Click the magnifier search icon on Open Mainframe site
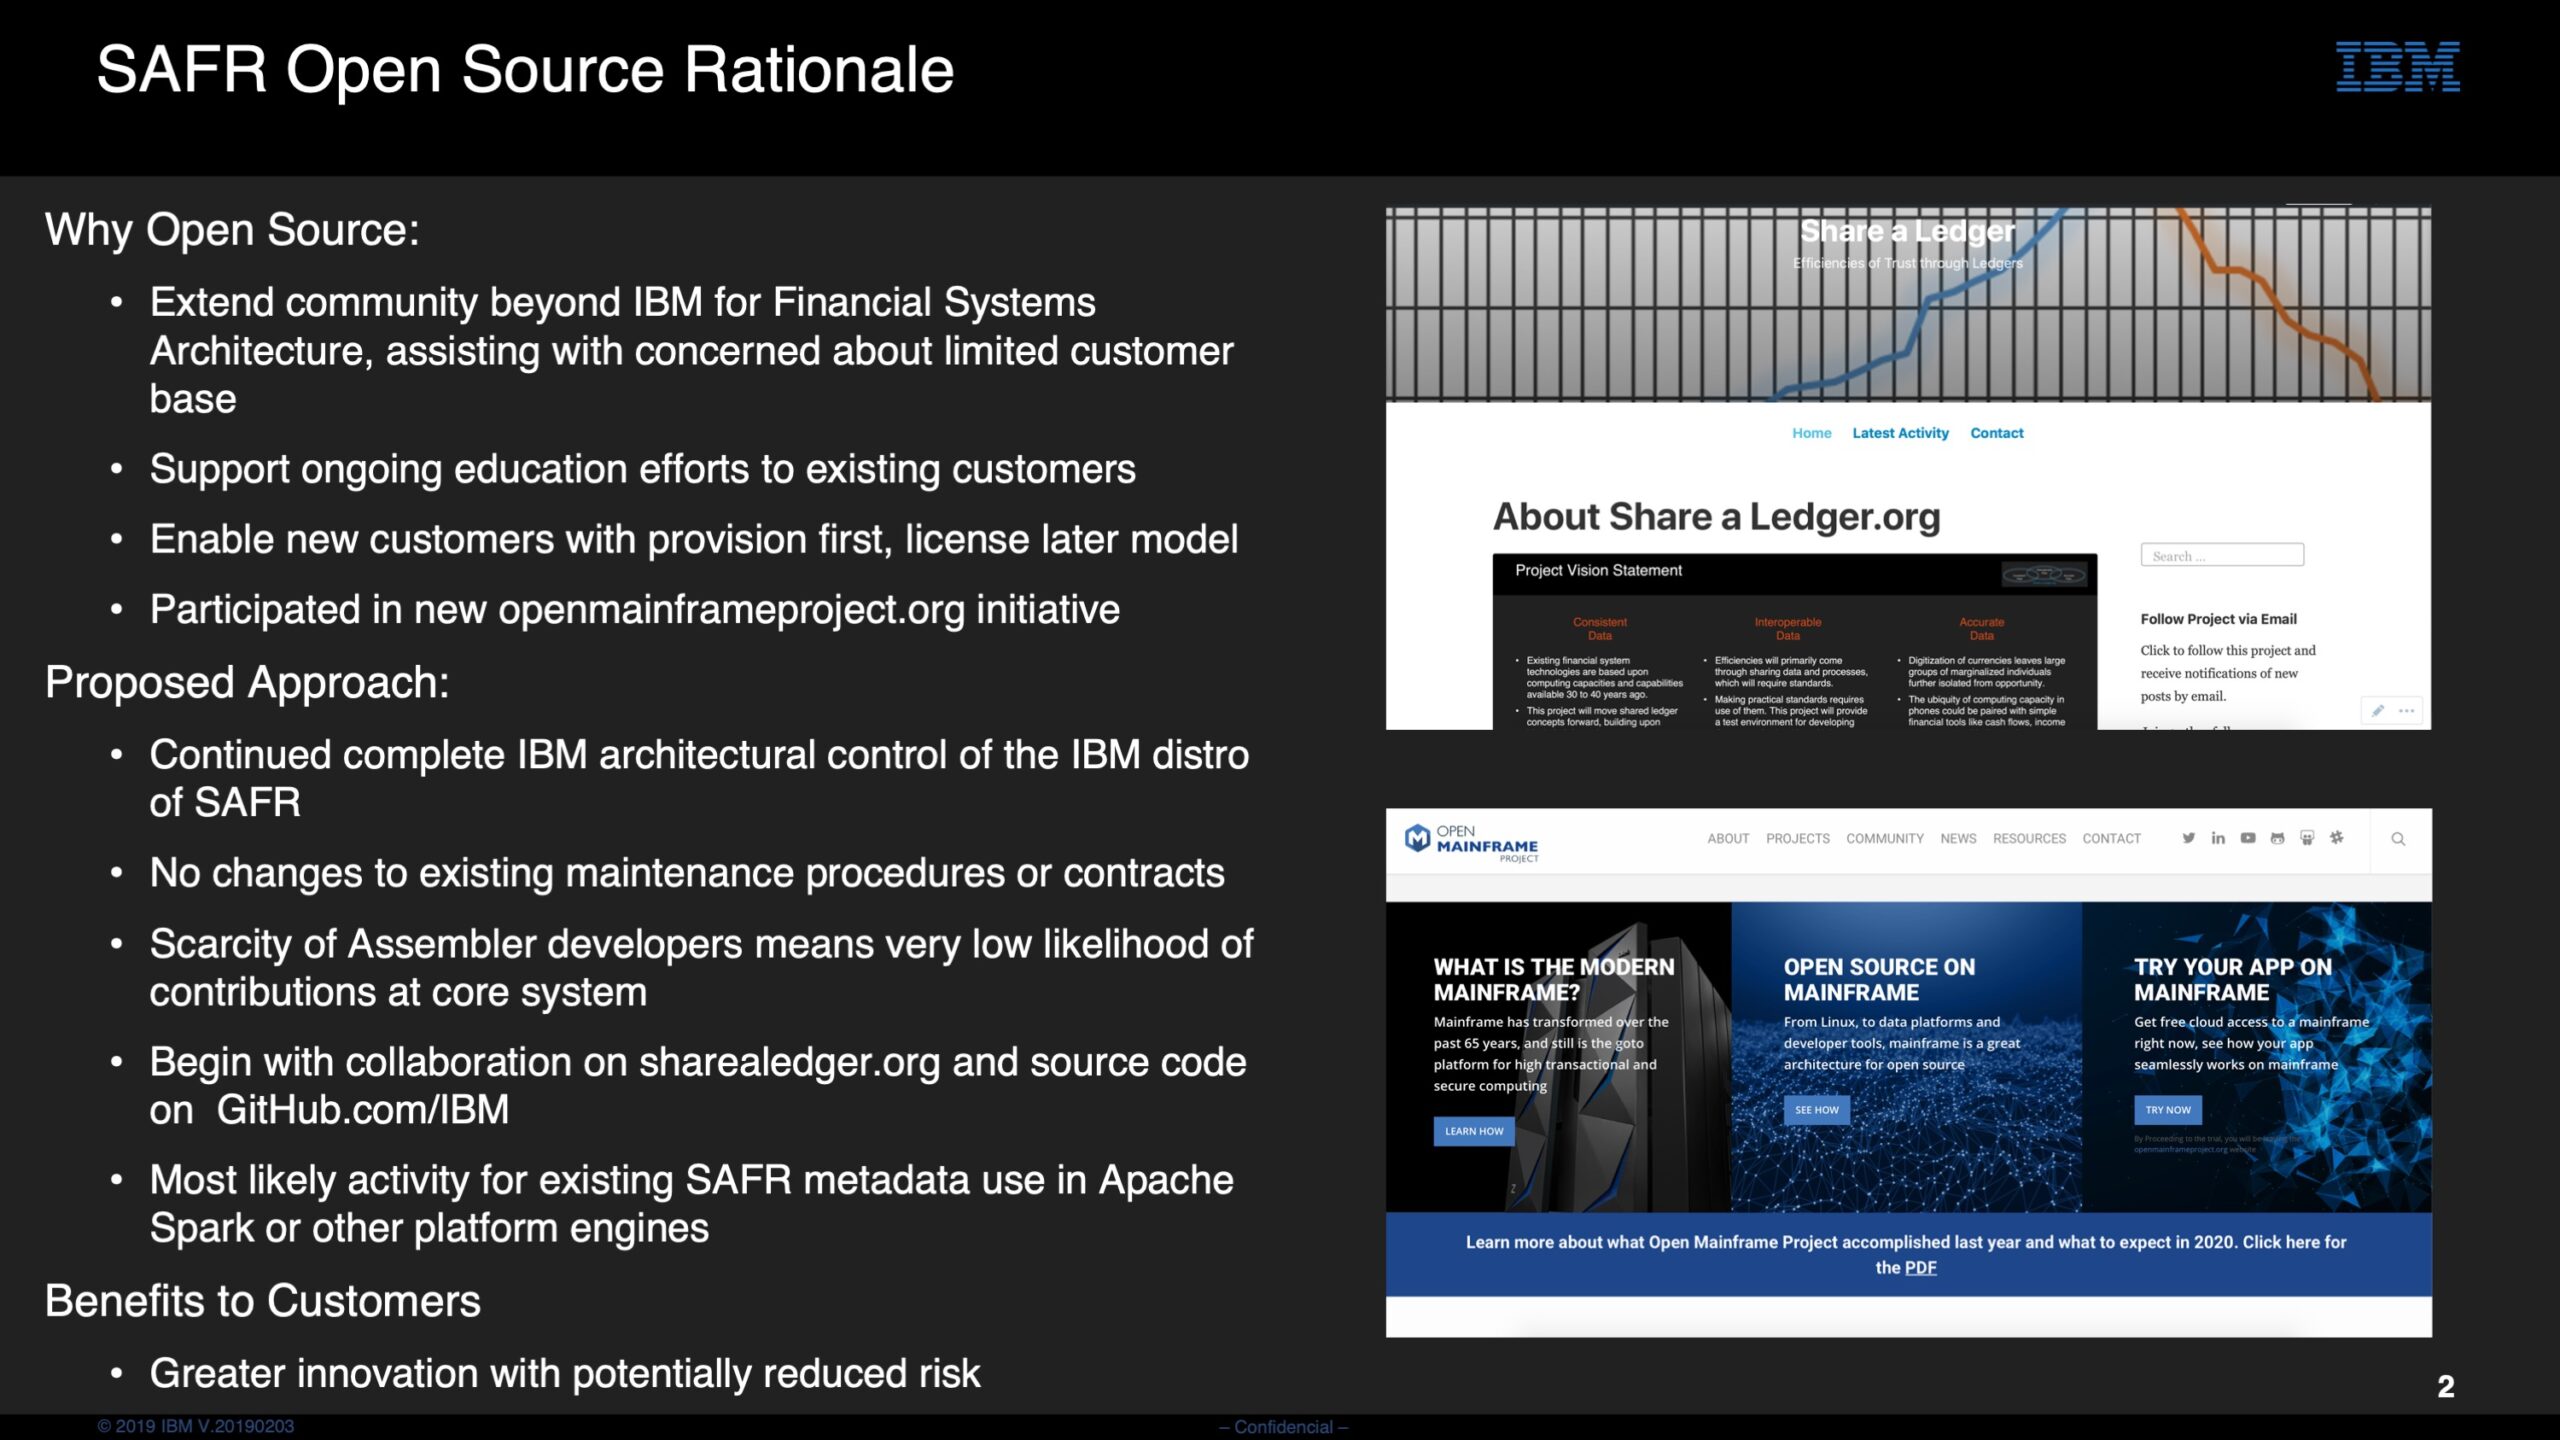Viewport: 2560px width, 1440px height. click(2398, 839)
